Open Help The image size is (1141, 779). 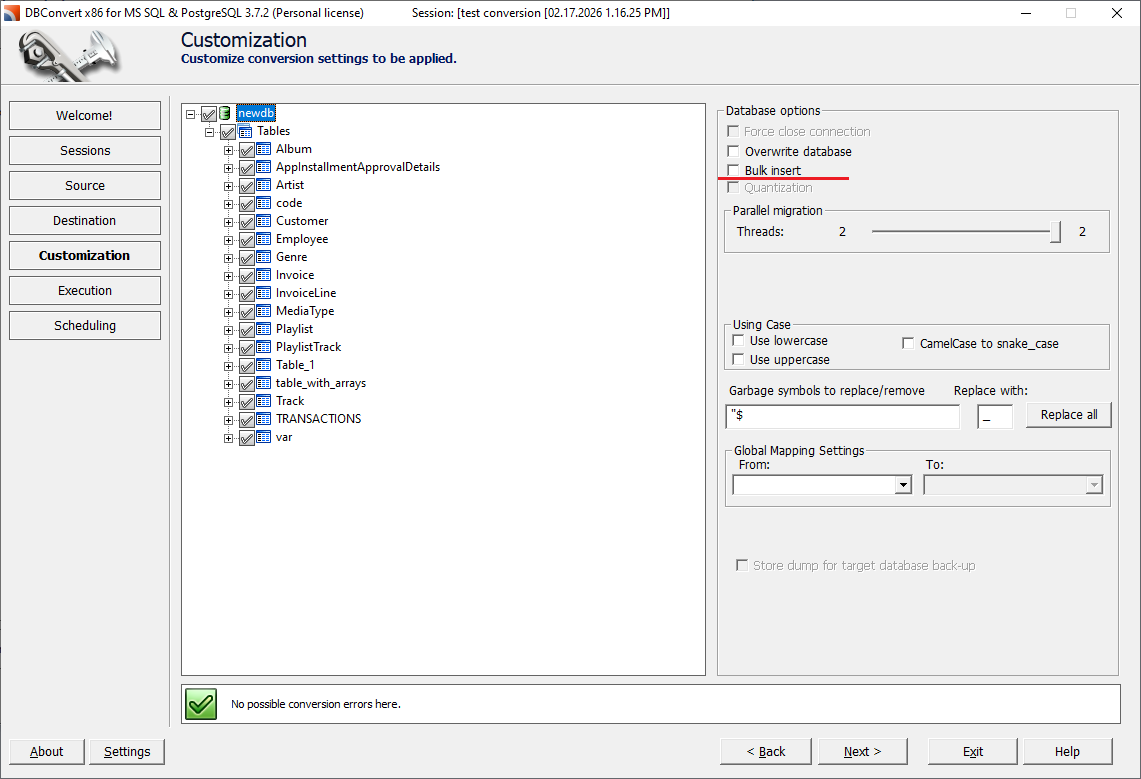(x=1068, y=751)
